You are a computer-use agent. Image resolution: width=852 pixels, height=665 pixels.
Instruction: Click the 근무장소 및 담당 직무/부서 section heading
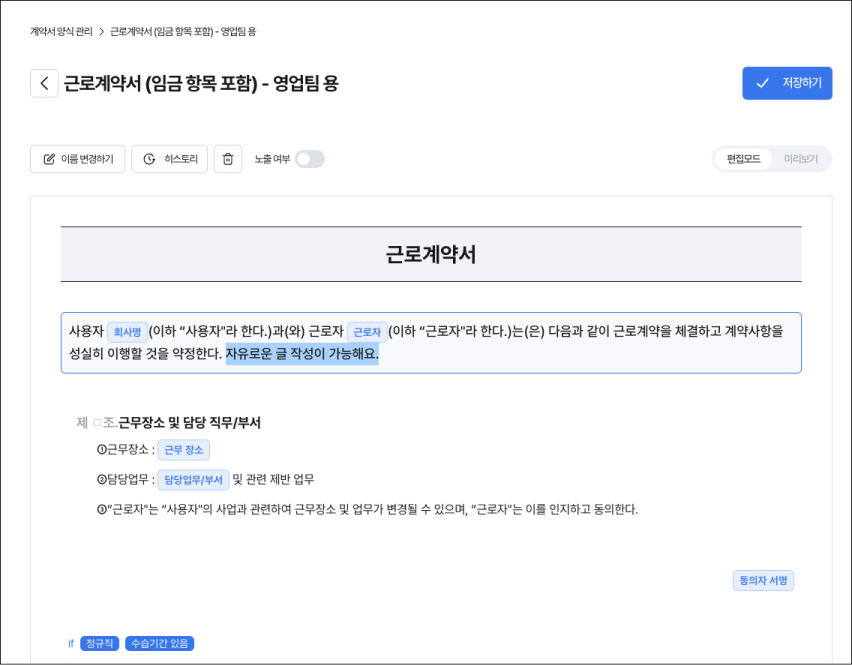(189, 422)
